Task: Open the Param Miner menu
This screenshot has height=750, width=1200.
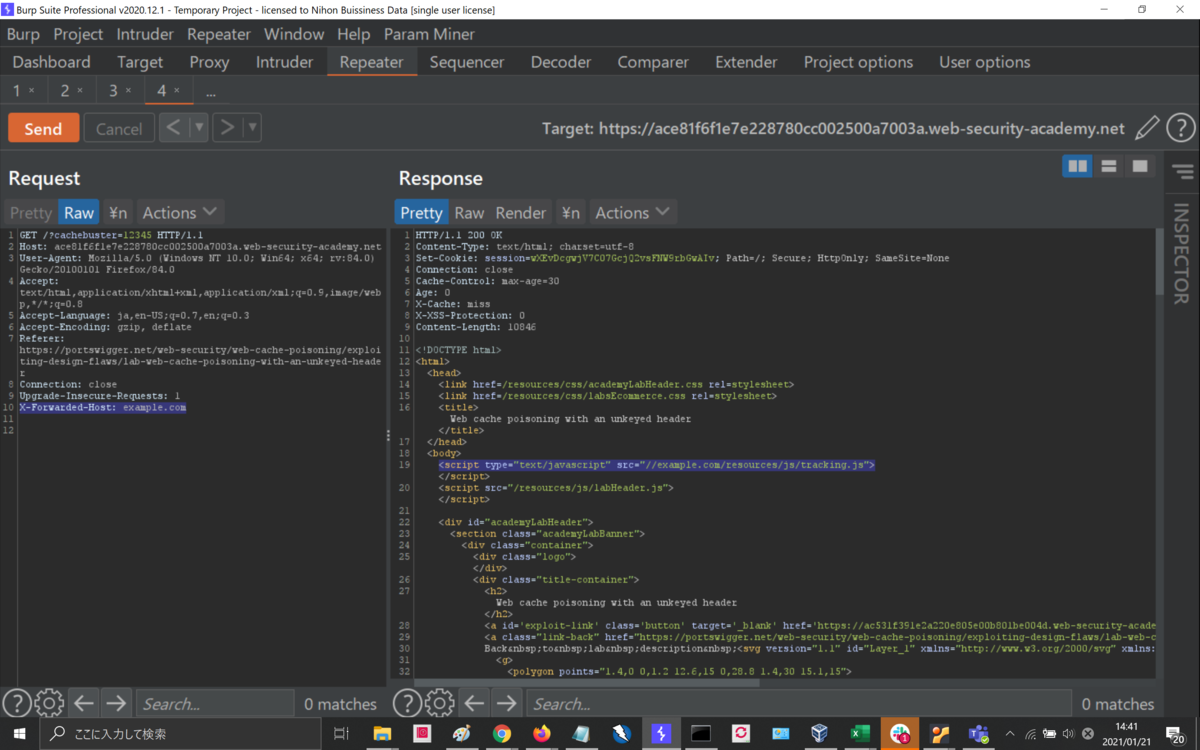Action: coord(429,34)
